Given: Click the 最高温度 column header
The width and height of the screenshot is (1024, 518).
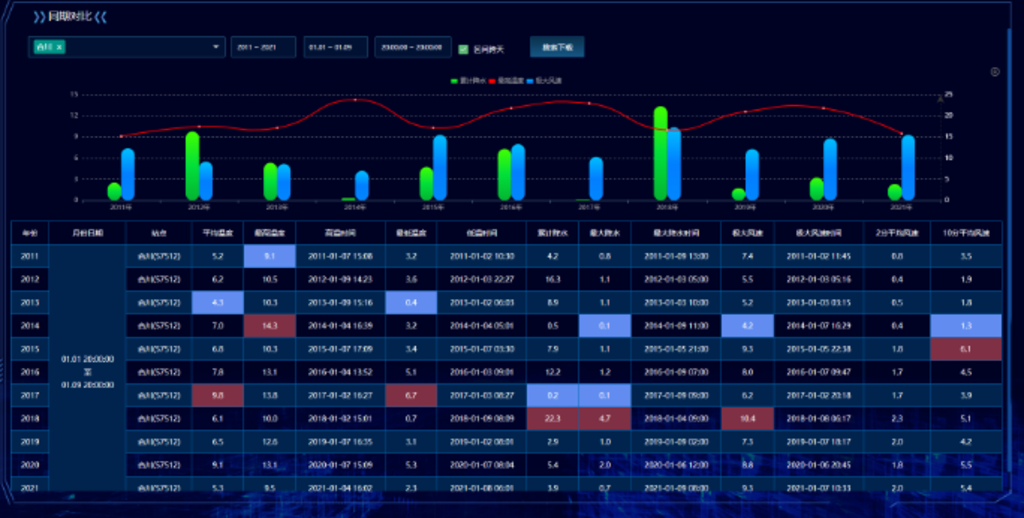Looking at the screenshot, I should tap(270, 233).
